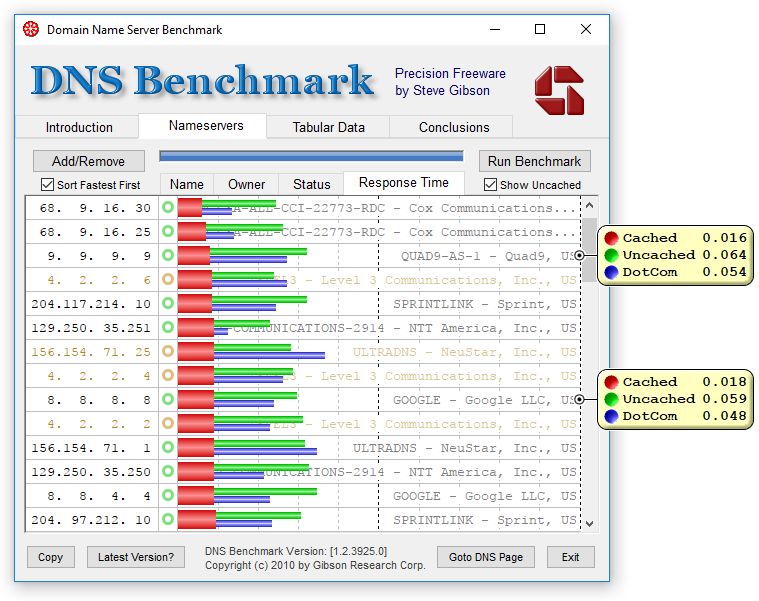Viewport: 759px width, 601px height.
Task: Click the orange status circle for 4.2.2.2
Action: [x=168, y=423]
